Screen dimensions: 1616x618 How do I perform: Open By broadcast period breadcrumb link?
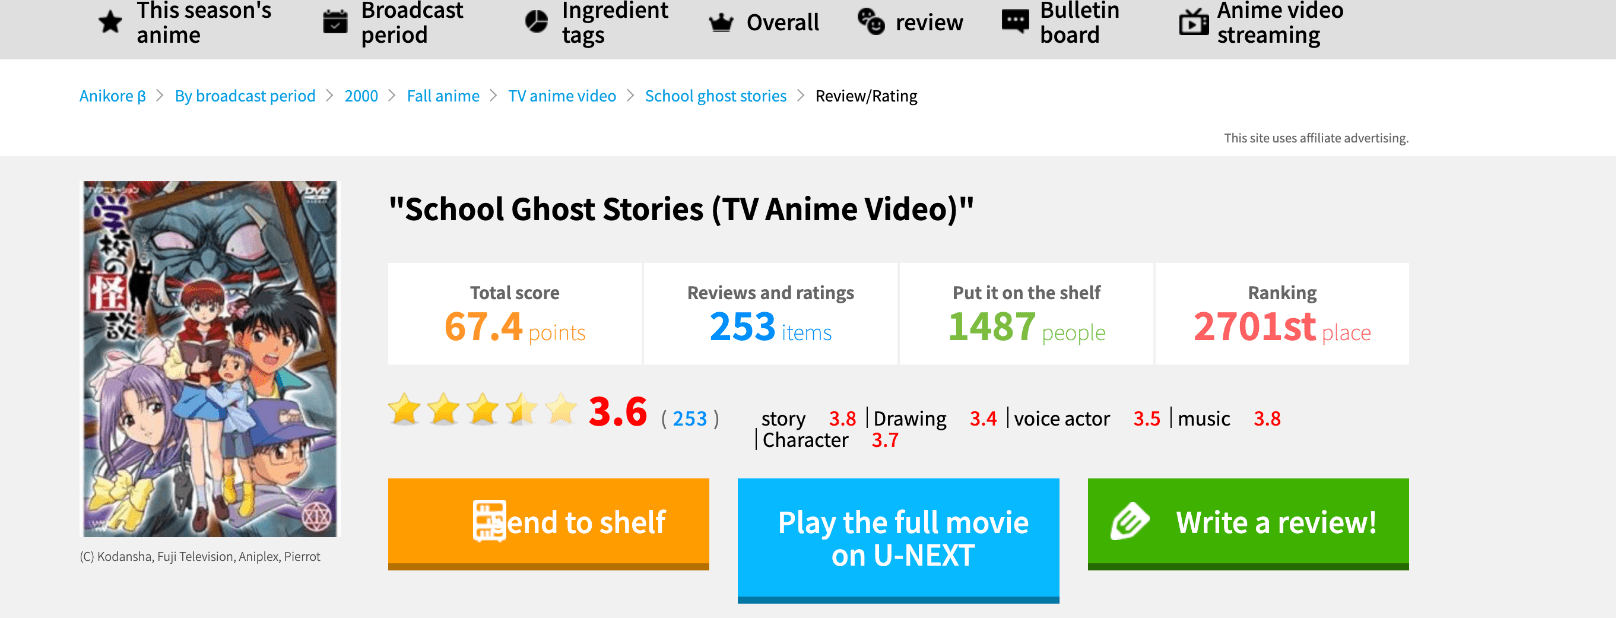pyautogui.click(x=245, y=96)
